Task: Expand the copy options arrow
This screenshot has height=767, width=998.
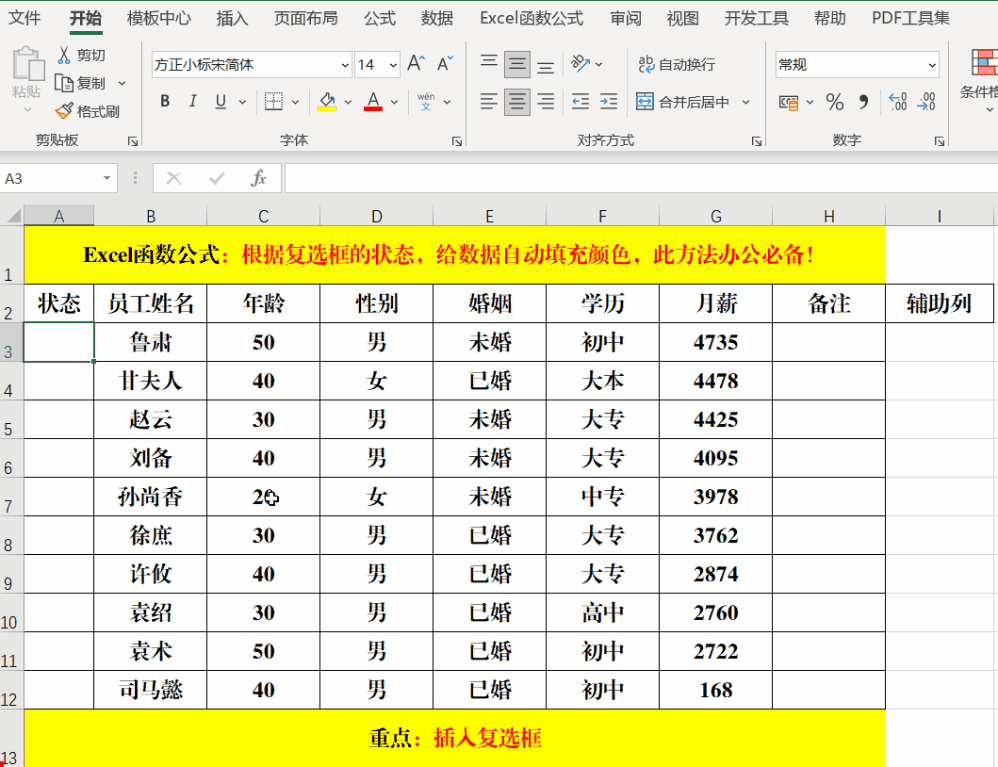Action: click(x=122, y=83)
